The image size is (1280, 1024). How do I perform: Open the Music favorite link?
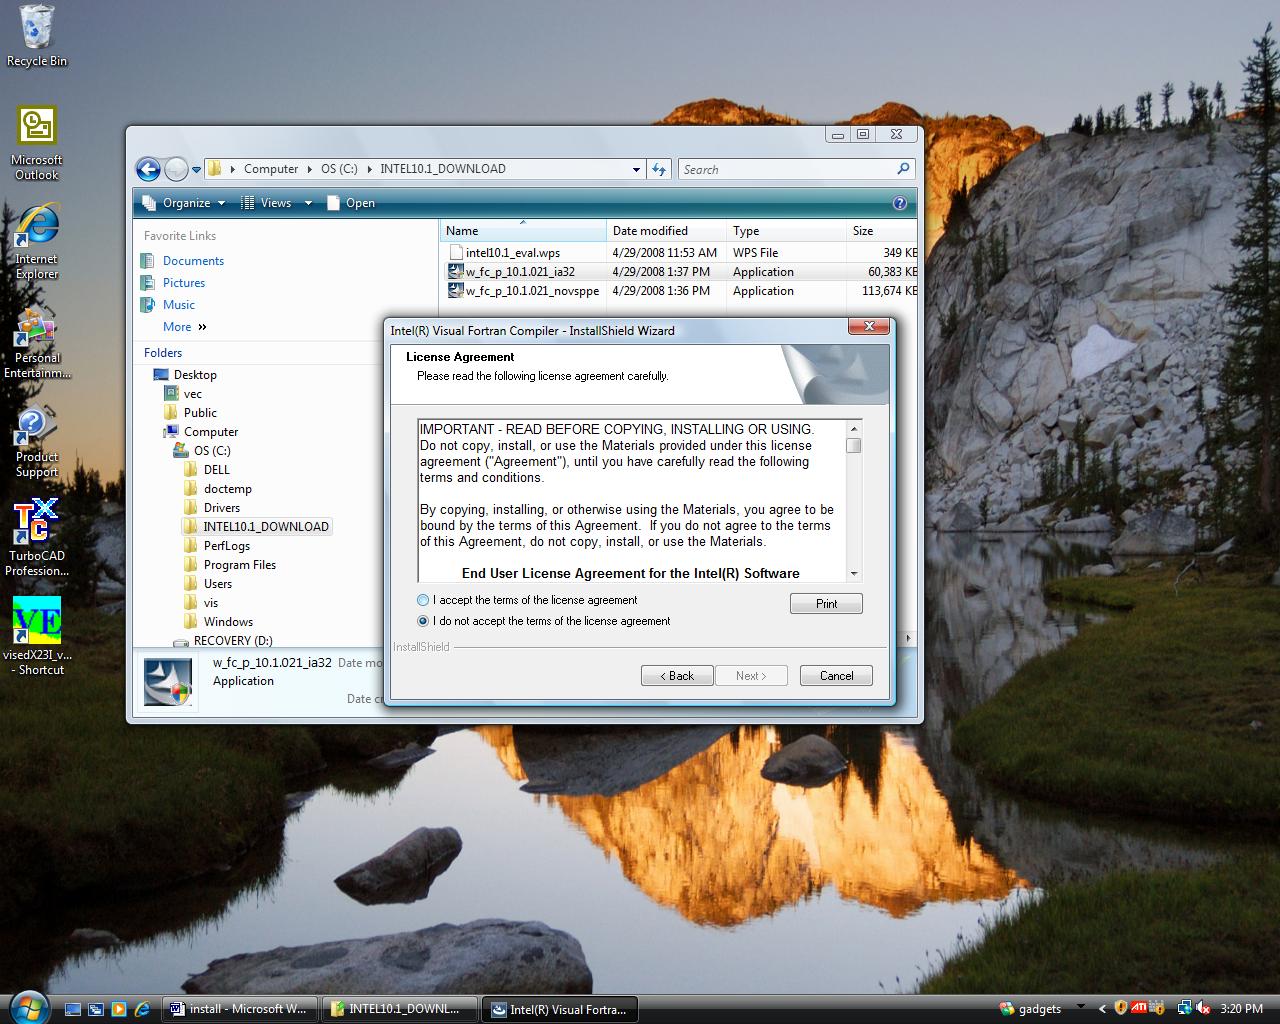179,305
